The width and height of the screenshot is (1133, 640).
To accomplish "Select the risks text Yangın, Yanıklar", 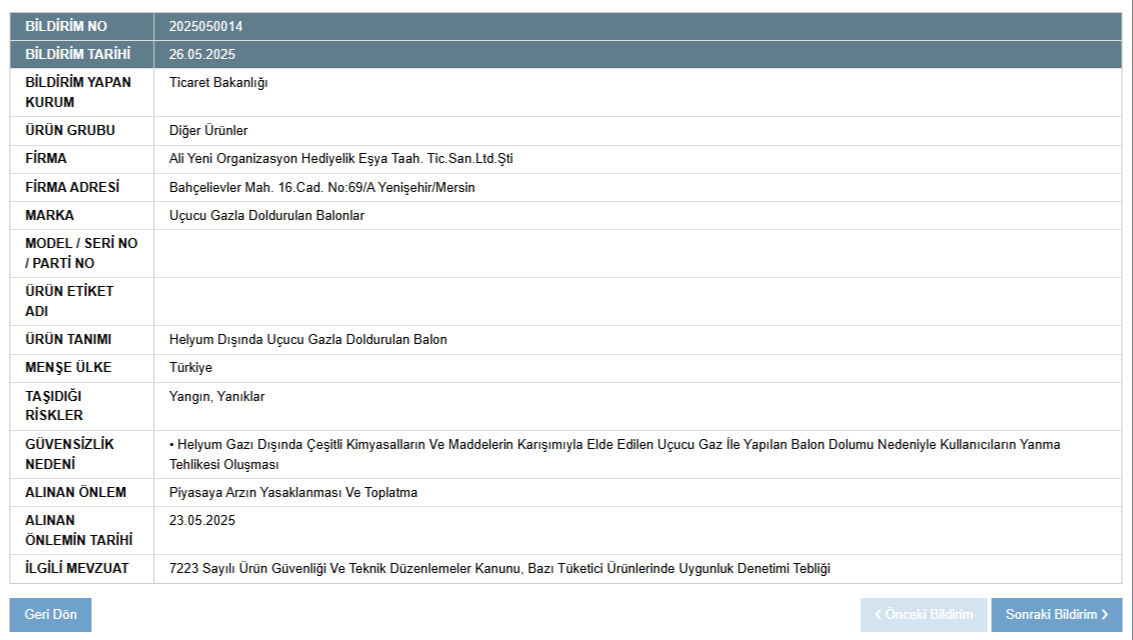I will click(217, 397).
